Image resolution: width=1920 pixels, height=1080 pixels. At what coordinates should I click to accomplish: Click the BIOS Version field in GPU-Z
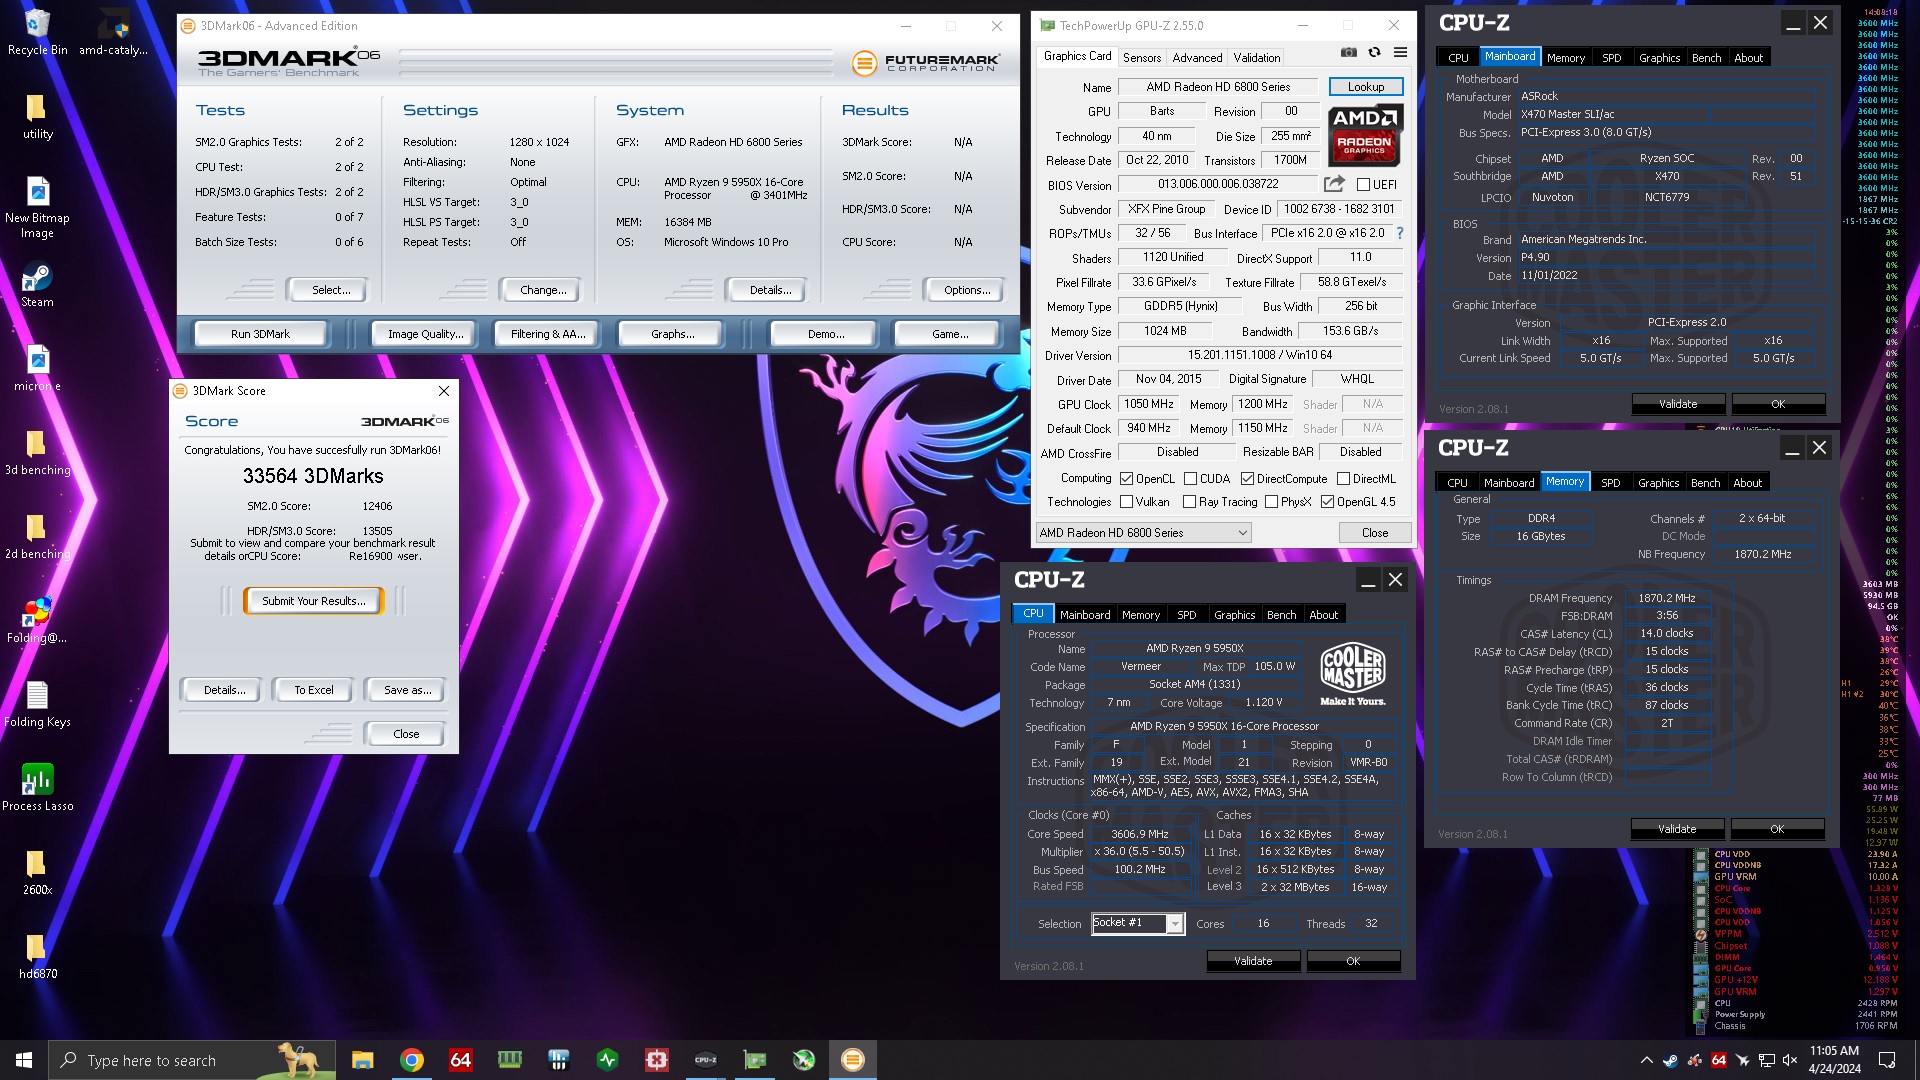[1218, 184]
